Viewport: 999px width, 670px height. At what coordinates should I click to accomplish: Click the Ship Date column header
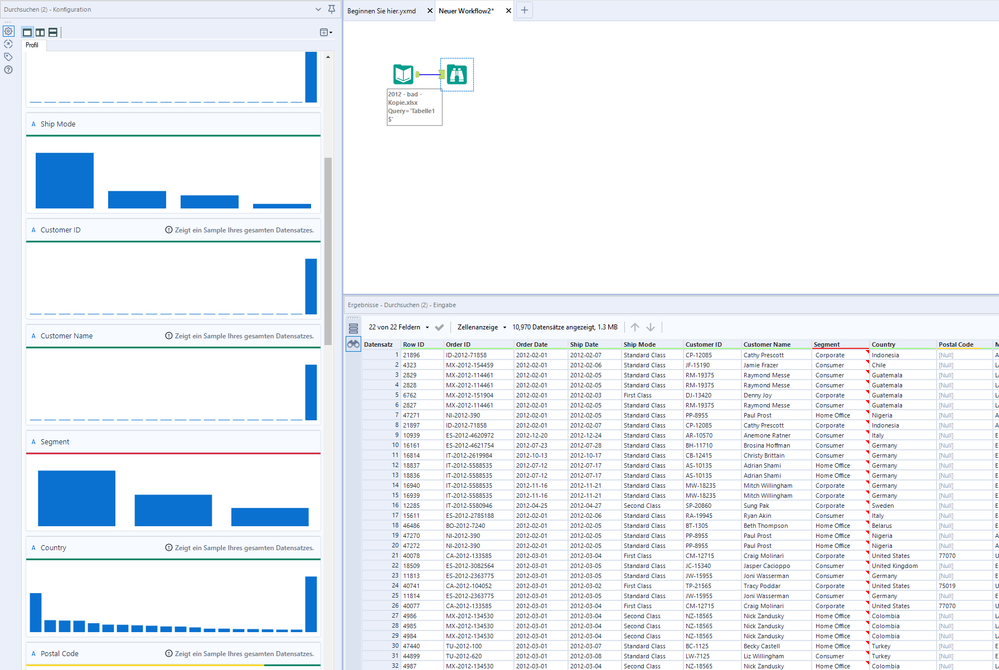pyautogui.click(x=594, y=345)
